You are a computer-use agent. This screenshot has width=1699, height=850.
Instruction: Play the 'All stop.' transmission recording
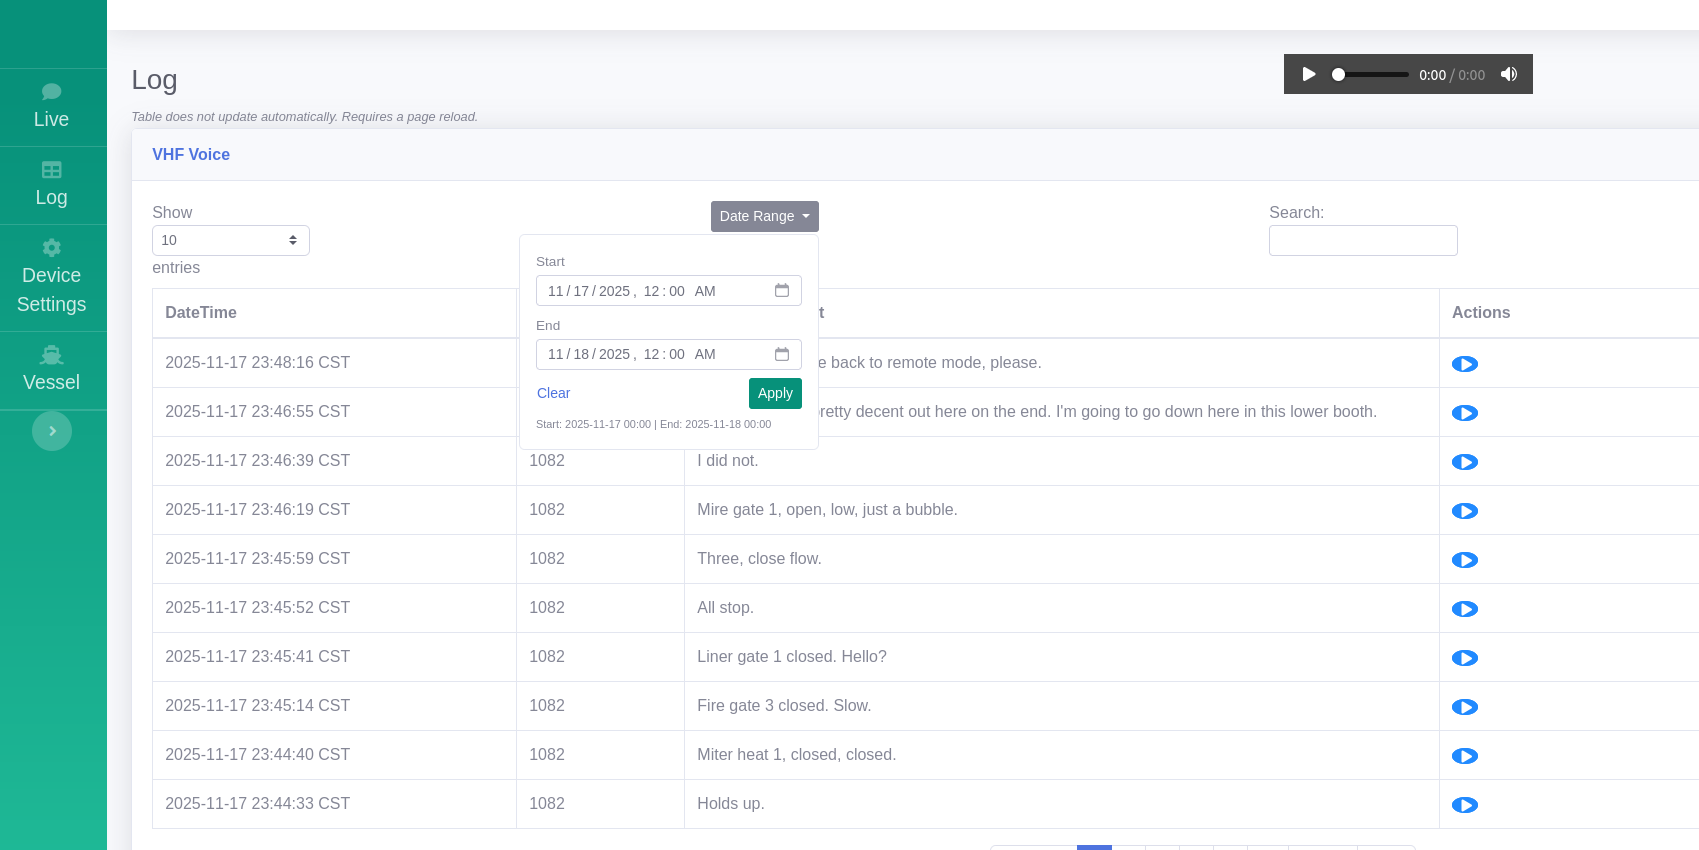[x=1464, y=609]
